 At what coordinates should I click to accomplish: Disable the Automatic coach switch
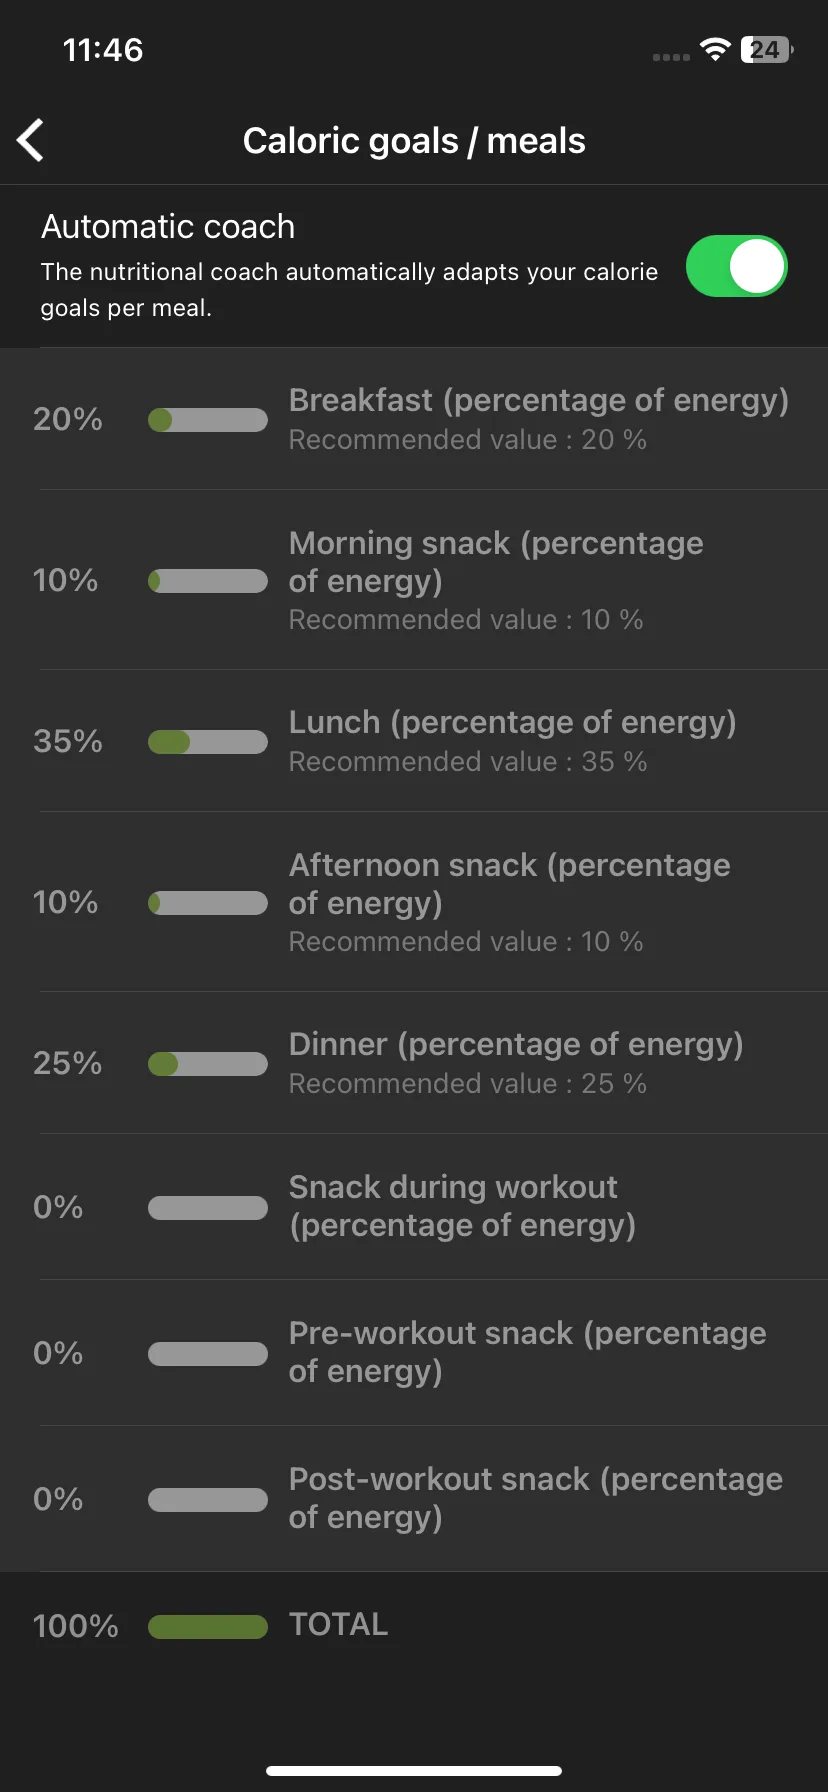(737, 266)
